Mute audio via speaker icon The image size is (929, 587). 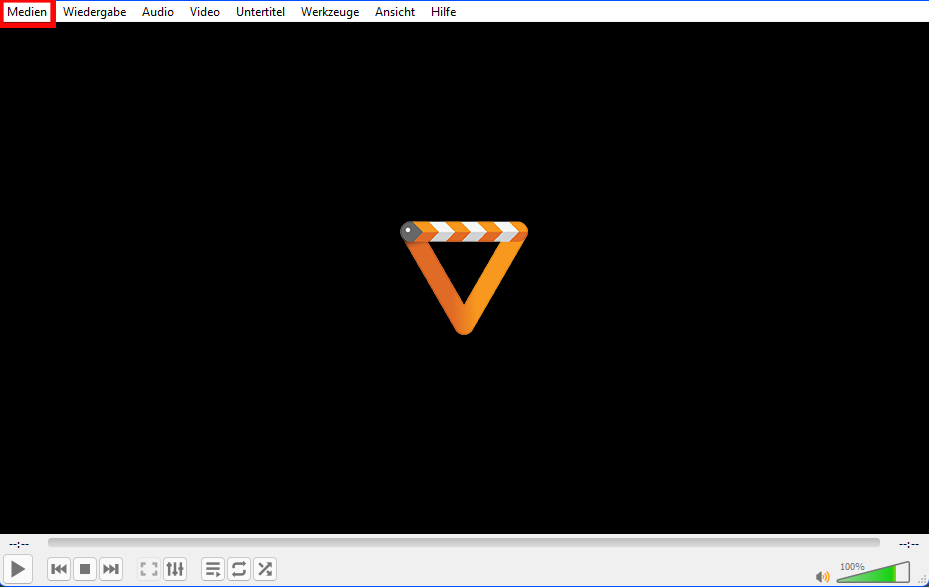coord(823,576)
